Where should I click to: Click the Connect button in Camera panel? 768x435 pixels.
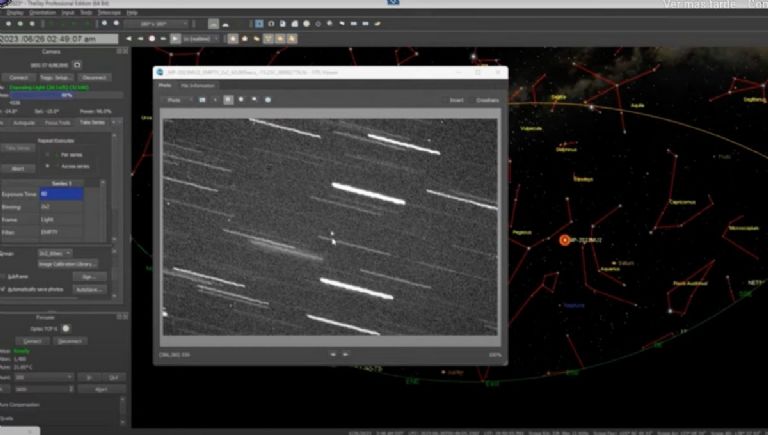[18, 76]
